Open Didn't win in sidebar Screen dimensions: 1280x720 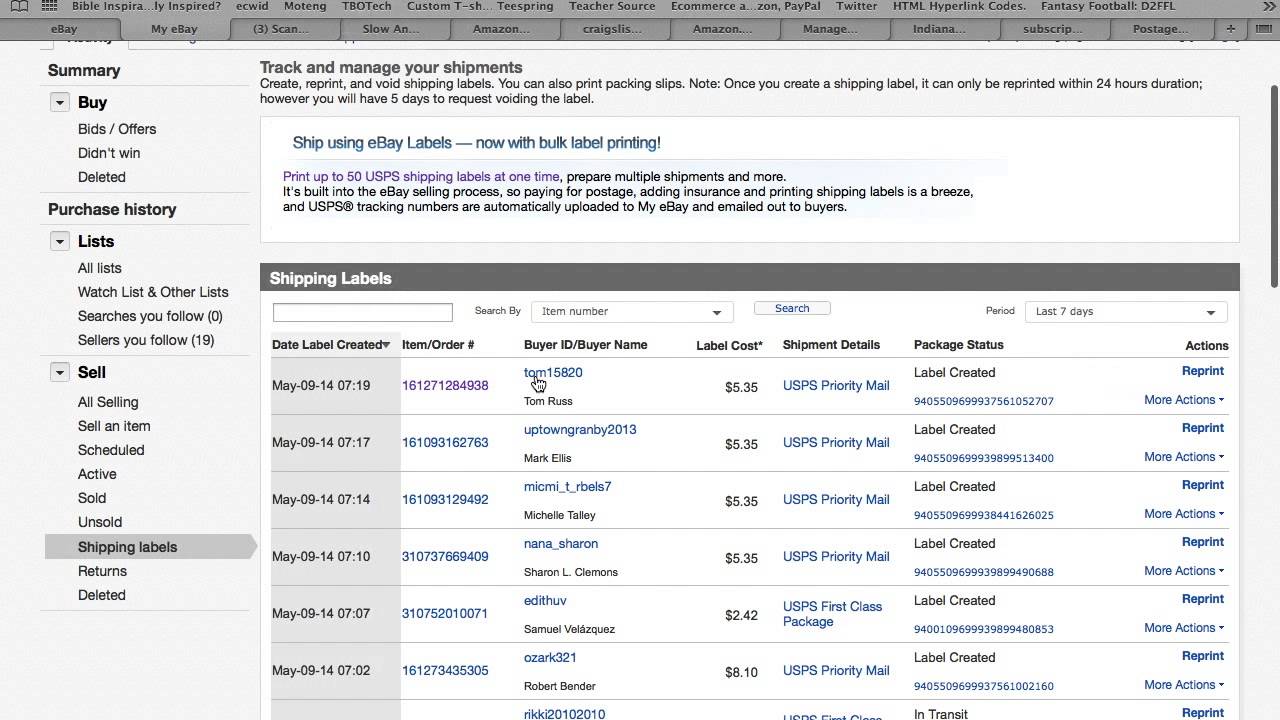[109, 153]
